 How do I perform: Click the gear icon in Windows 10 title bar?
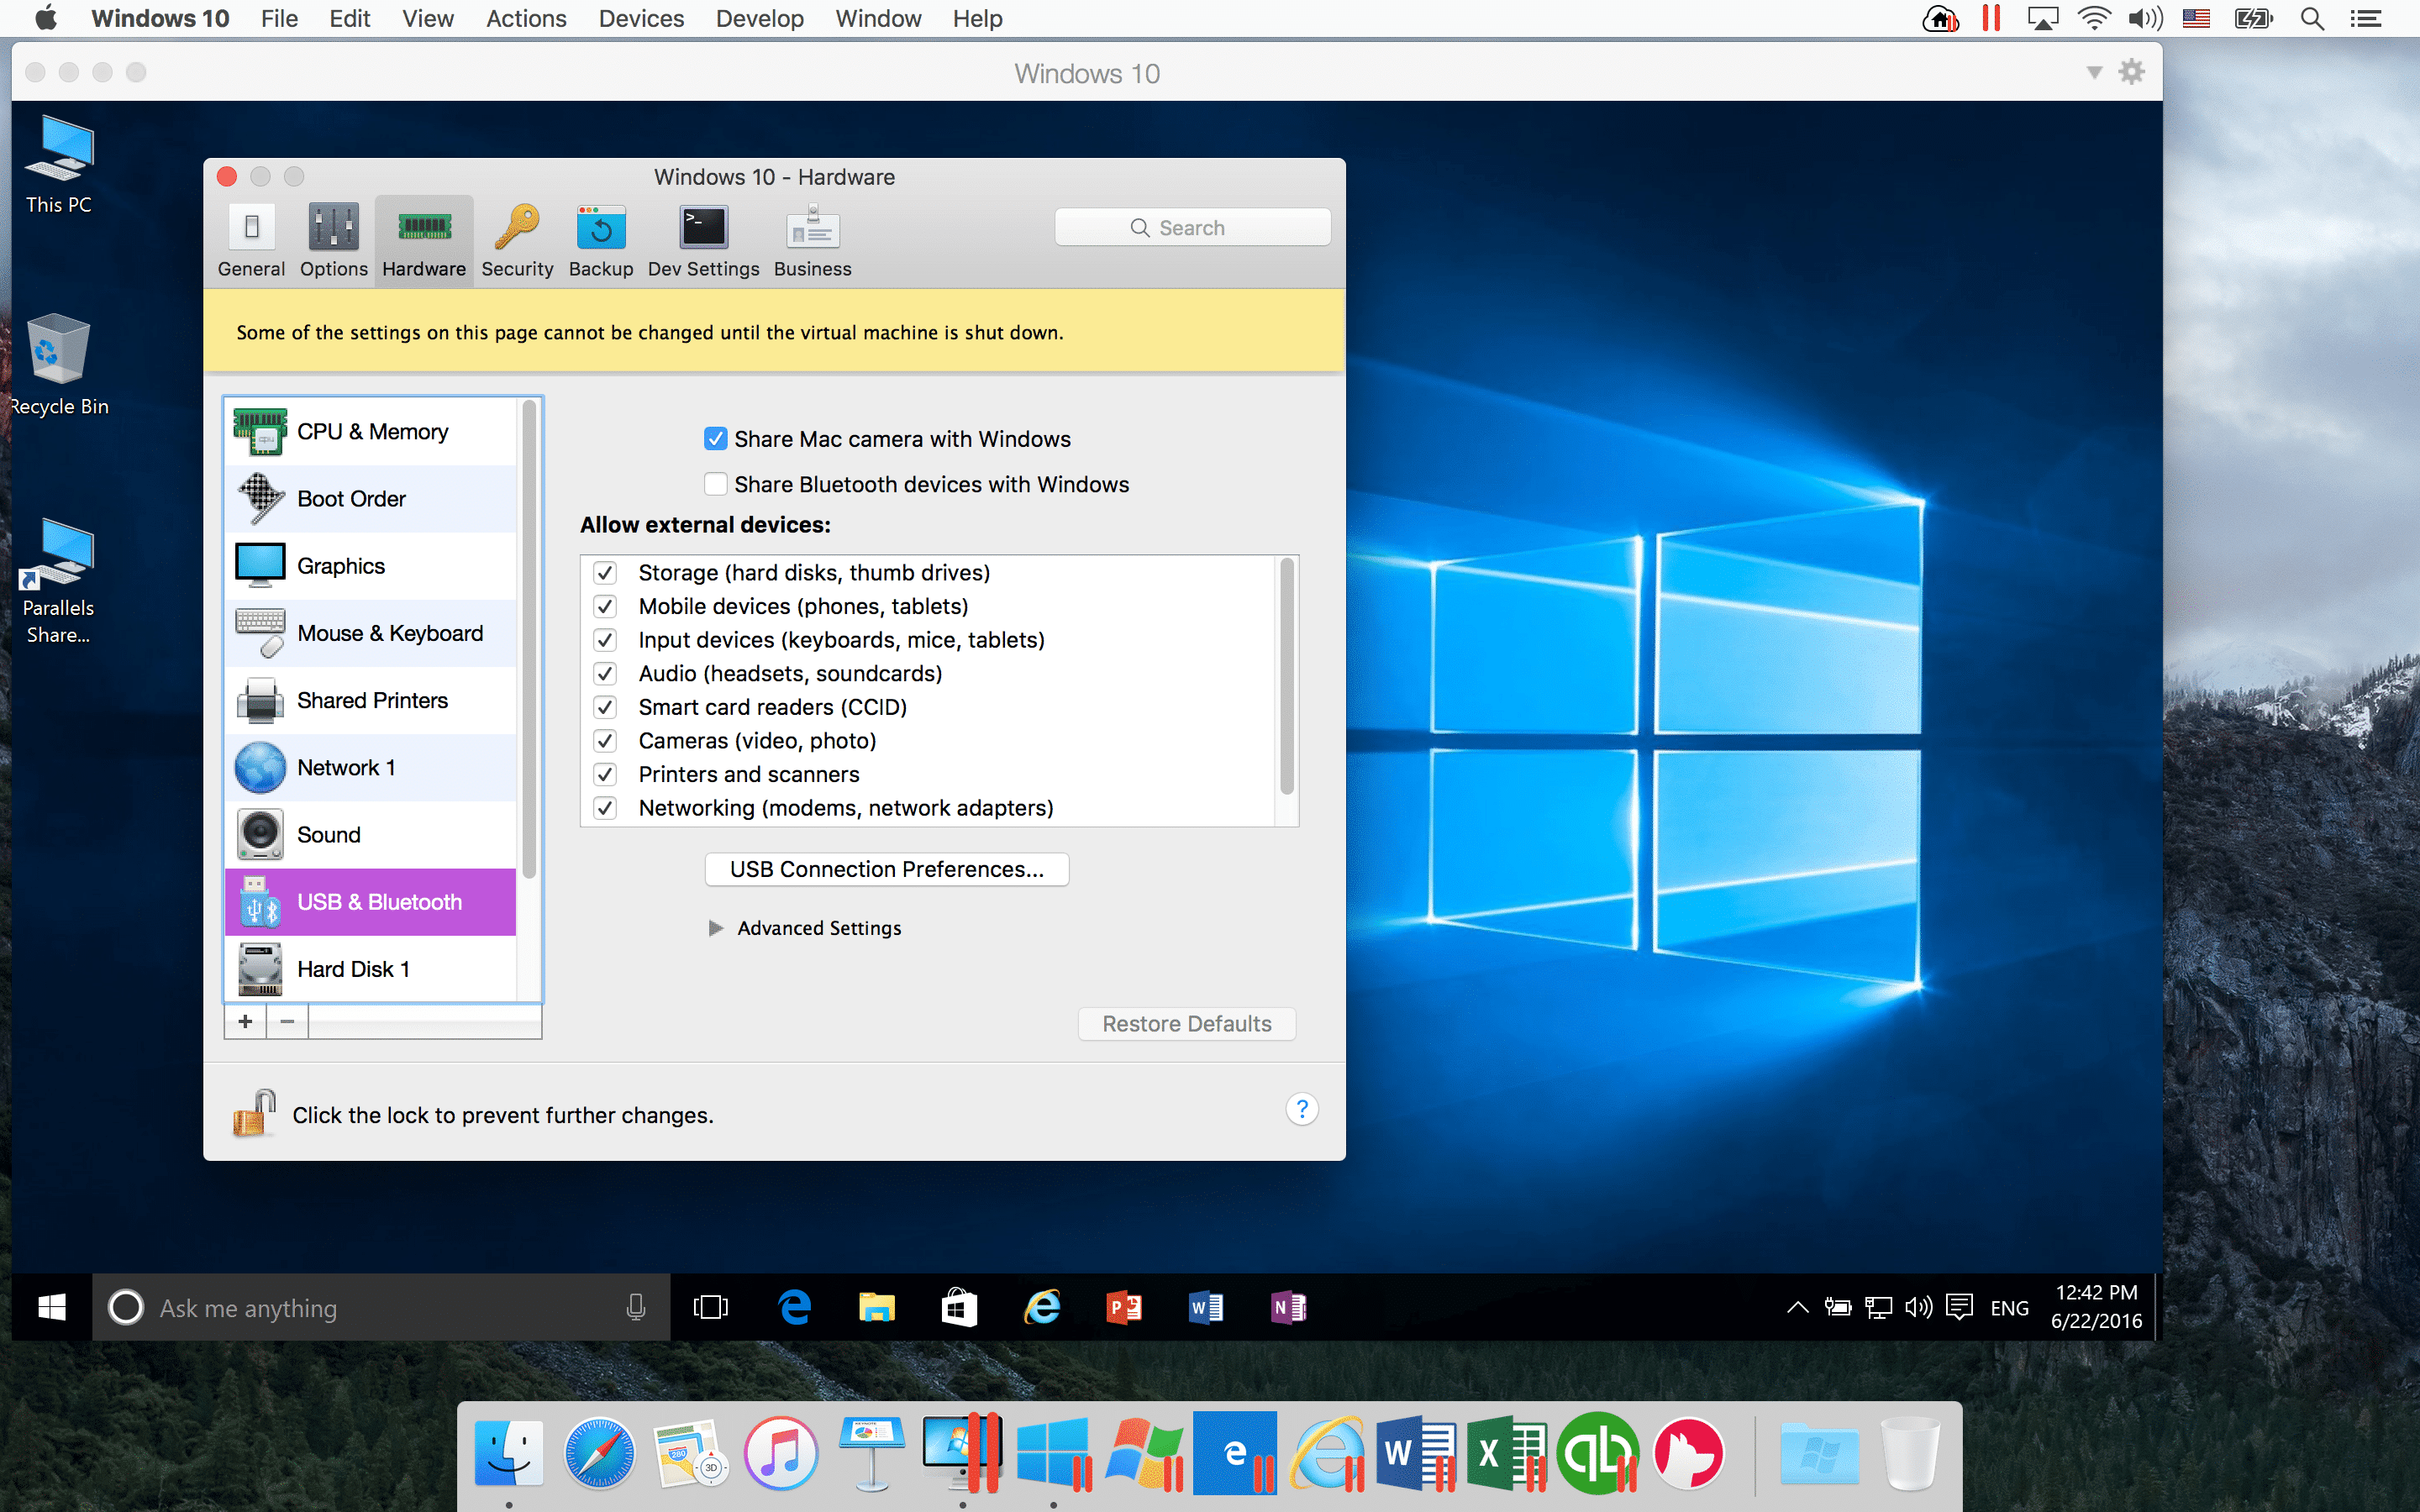pos(2131,72)
